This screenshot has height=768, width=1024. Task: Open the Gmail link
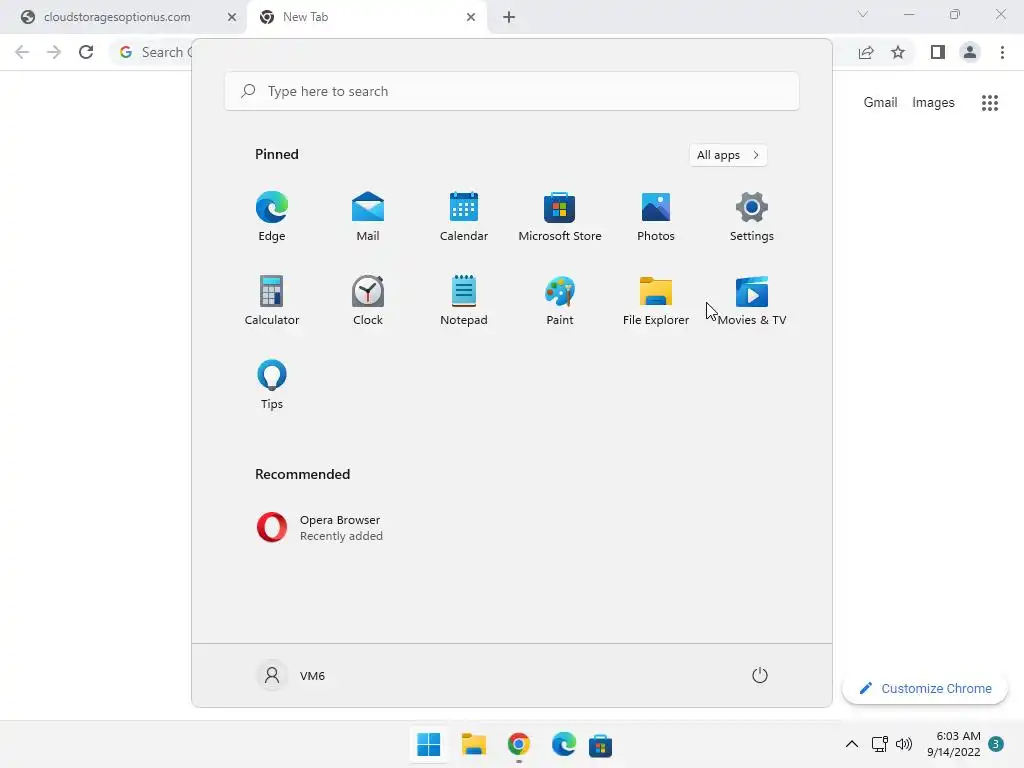point(880,103)
